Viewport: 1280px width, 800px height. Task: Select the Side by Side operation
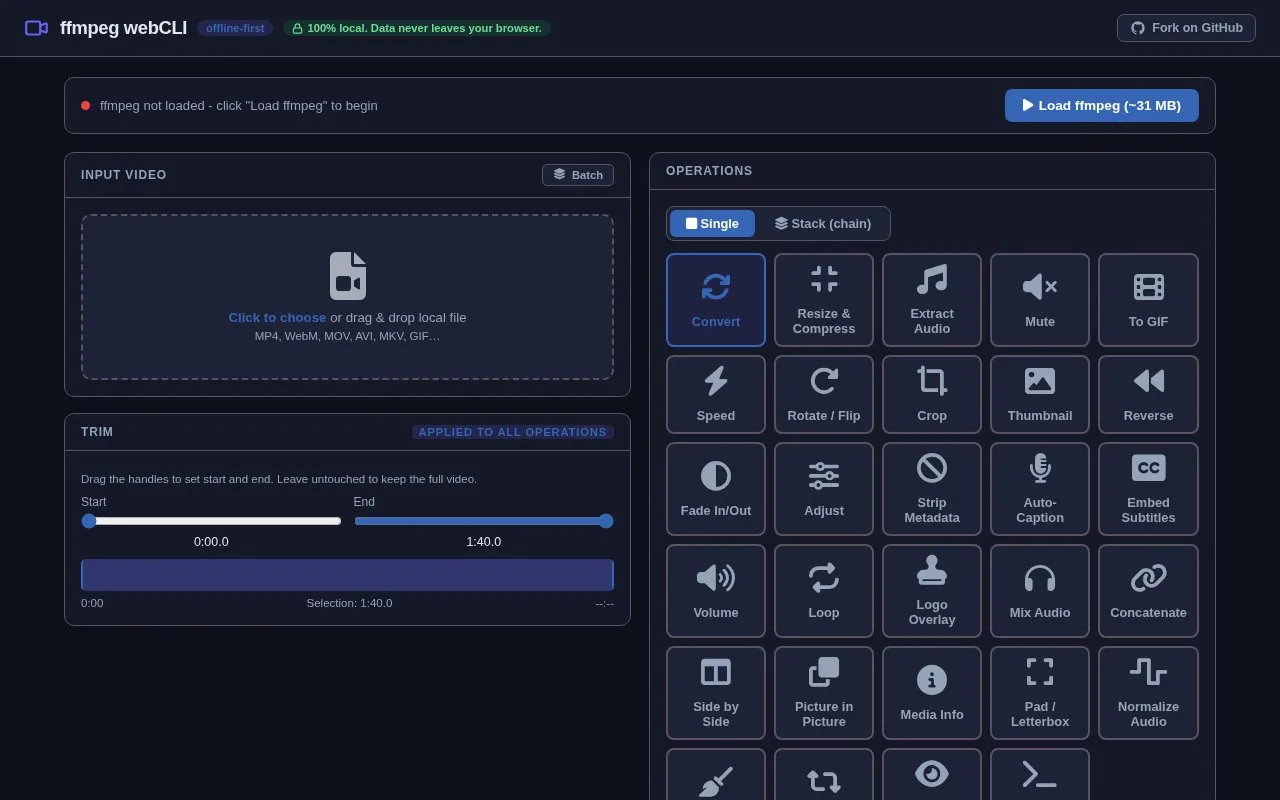(x=716, y=693)
